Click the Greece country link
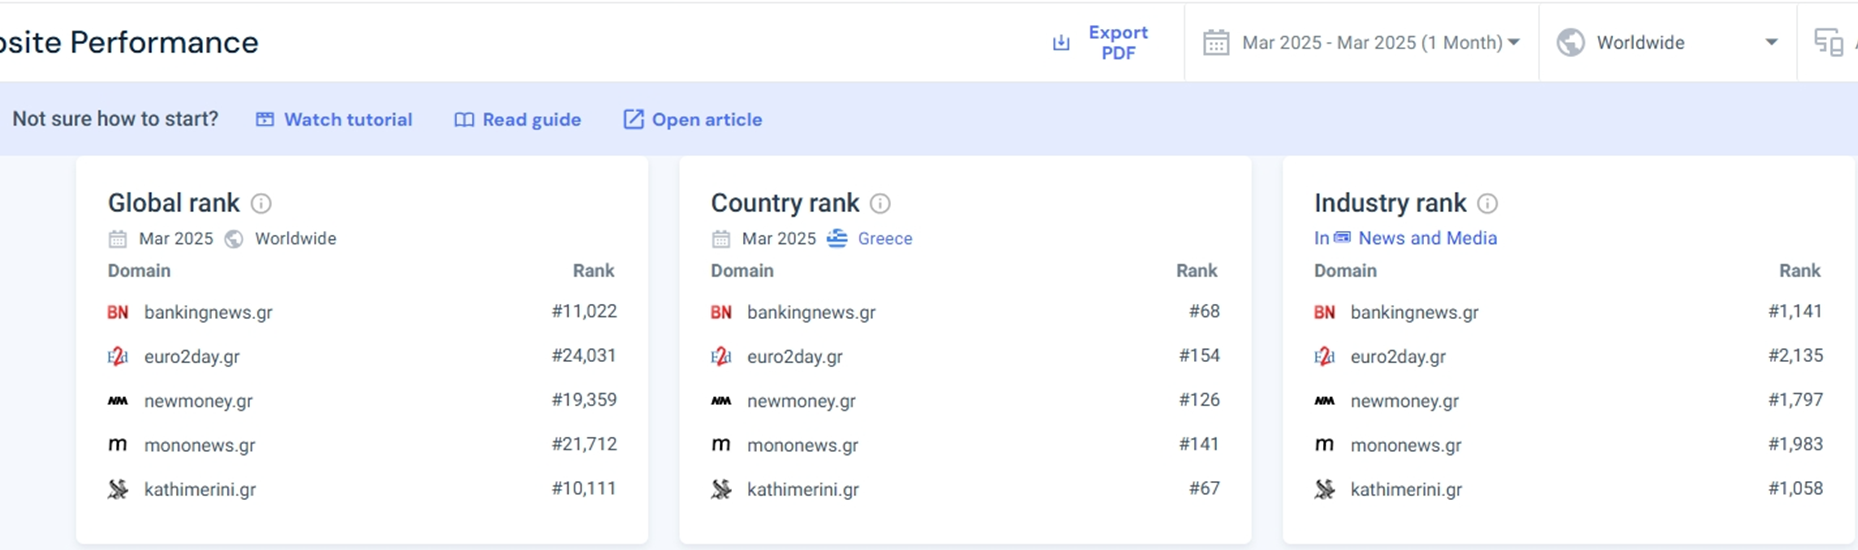Viewport: 1858px width, 550px height. pyautogui.click(x=884, y=239)
